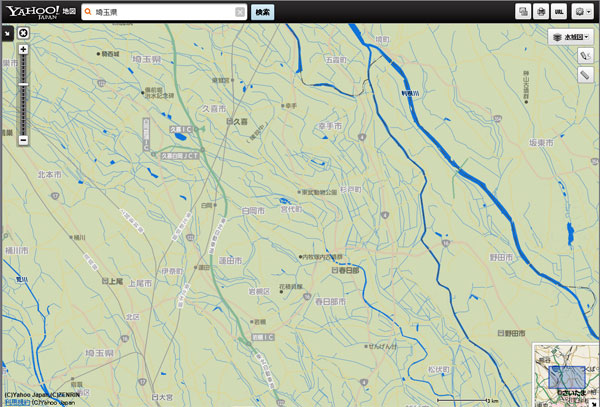
Task: Clear the search box text
Action: pyautogui.click(x=240, y=12)
